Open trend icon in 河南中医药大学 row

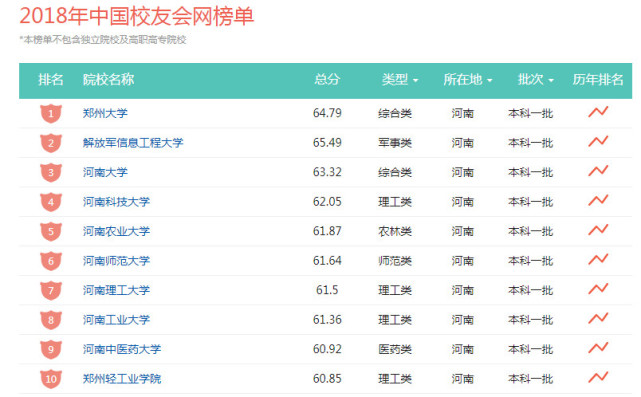coord(598,348)
